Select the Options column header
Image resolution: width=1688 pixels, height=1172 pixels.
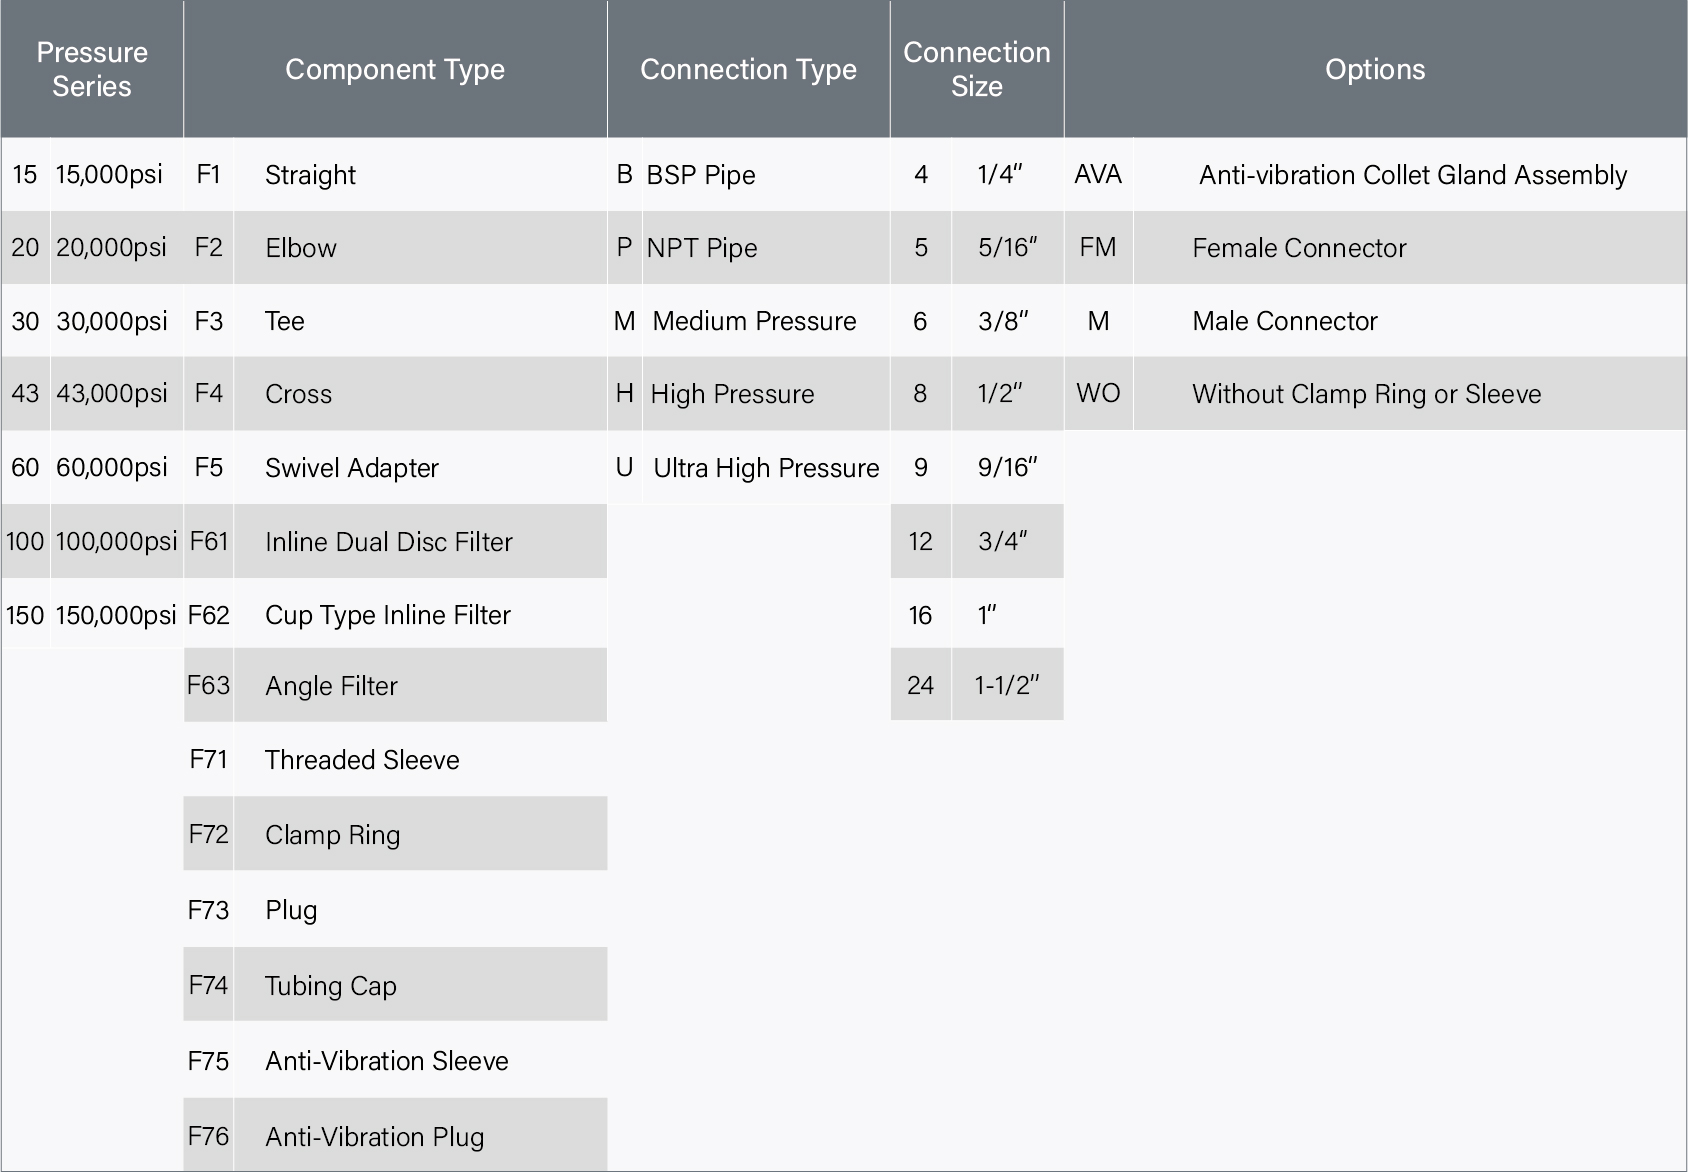pyautogui.click(x=1375, y=69)
